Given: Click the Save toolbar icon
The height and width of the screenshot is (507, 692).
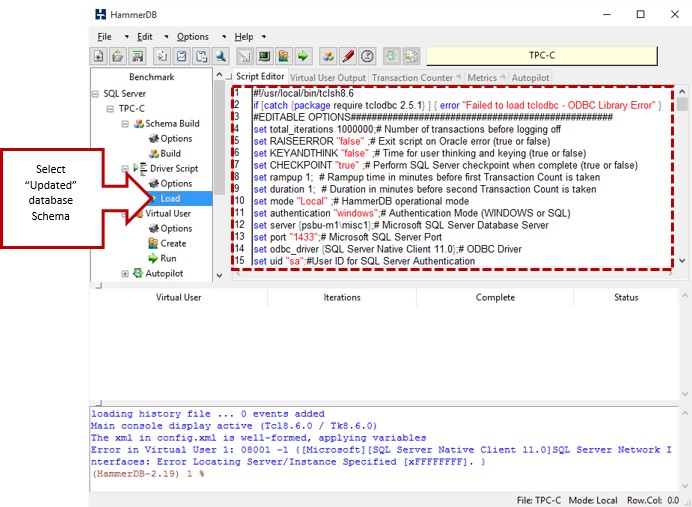Looking at the screenshot, I should coord(138,56).
